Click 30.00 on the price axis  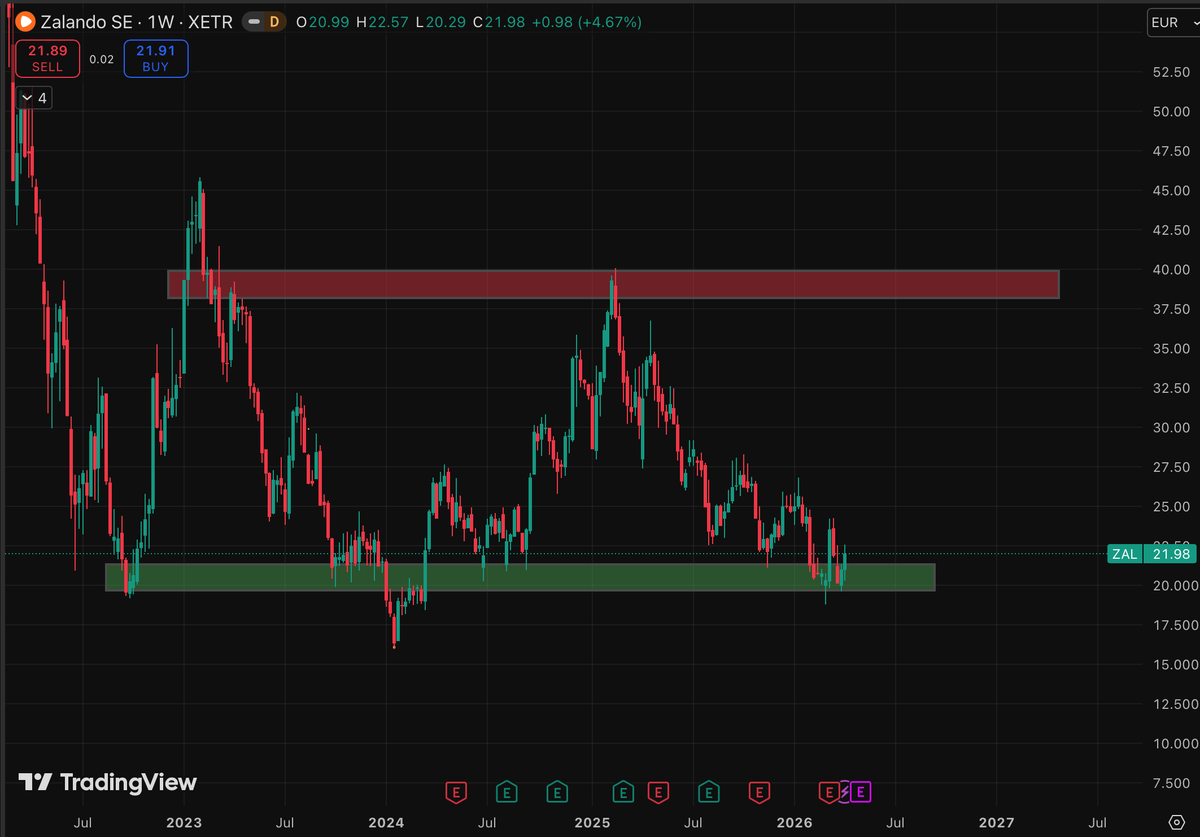coord(1171,427)
